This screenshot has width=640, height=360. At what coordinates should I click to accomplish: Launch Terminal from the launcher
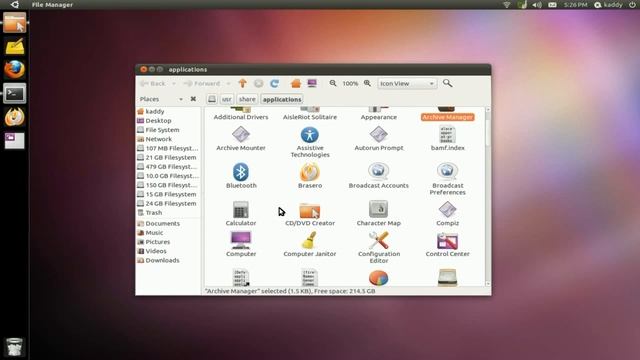[x=15, y=93]
